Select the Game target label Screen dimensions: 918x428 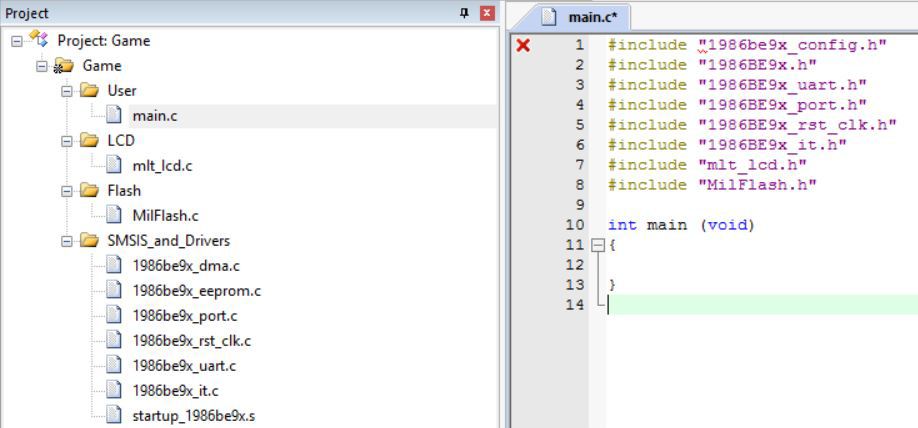click(102, 66)
